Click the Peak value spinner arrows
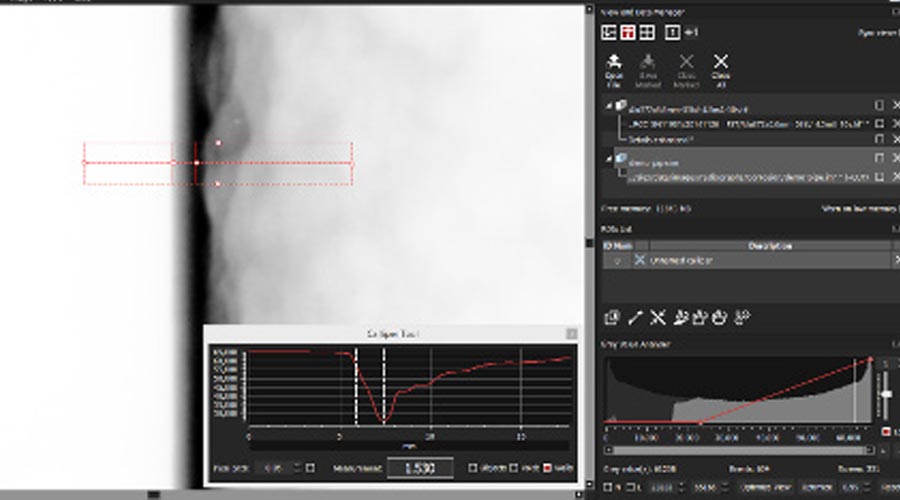The height and width of the screenshot is (500, 900). click(298, 468)
